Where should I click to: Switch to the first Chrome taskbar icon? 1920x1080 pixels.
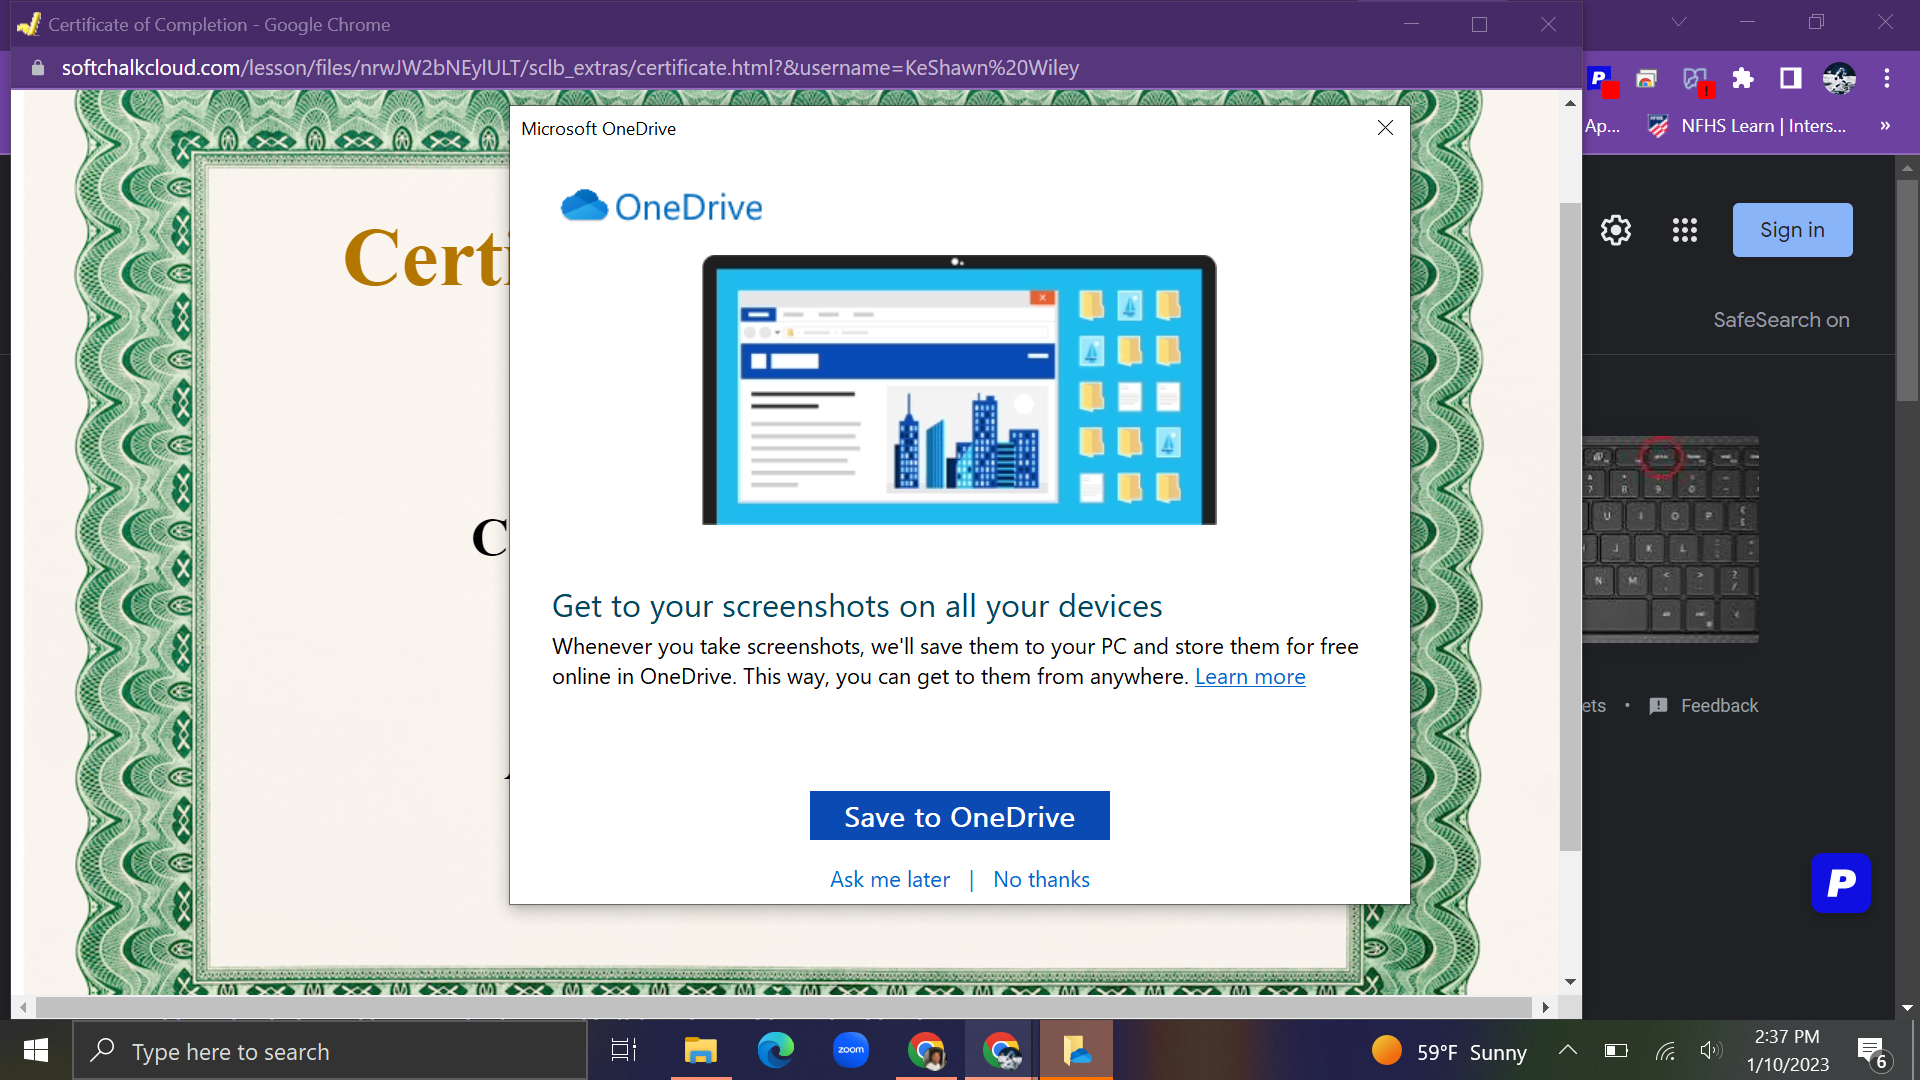click(x=926, y=1051)
